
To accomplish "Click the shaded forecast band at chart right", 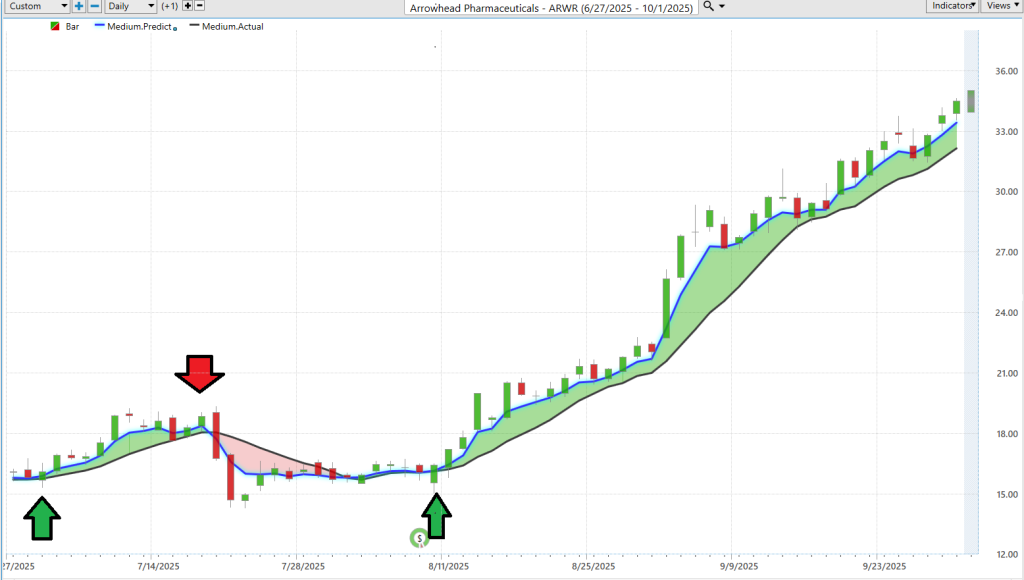I will [971, 292].
